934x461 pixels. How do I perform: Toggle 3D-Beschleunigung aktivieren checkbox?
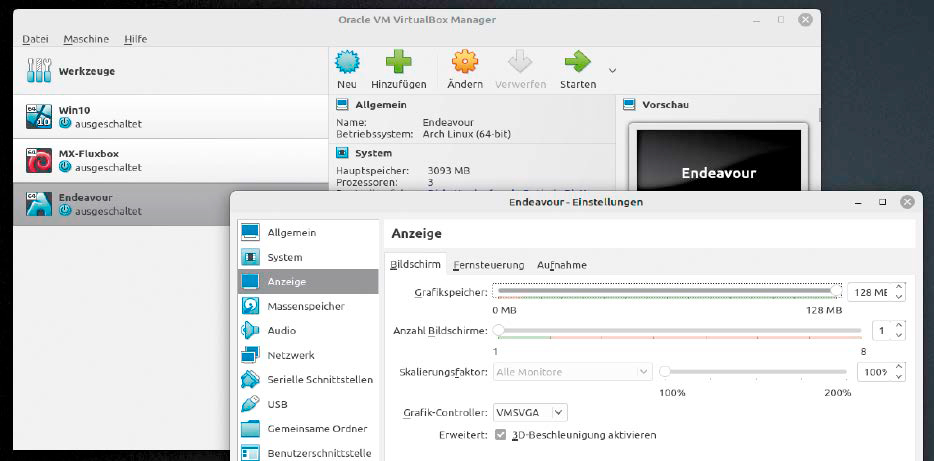coord(500,435)
